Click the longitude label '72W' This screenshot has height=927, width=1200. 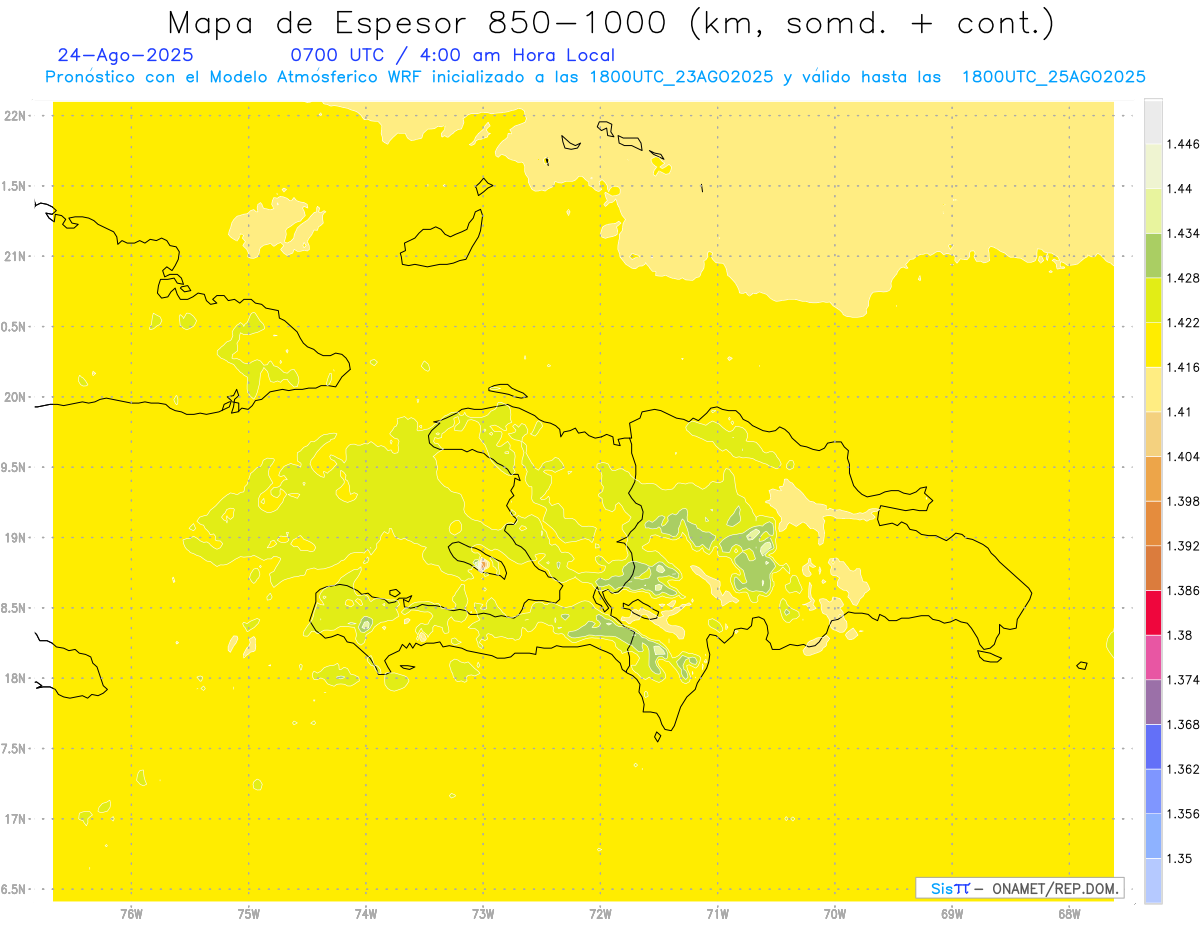(600, 914)
